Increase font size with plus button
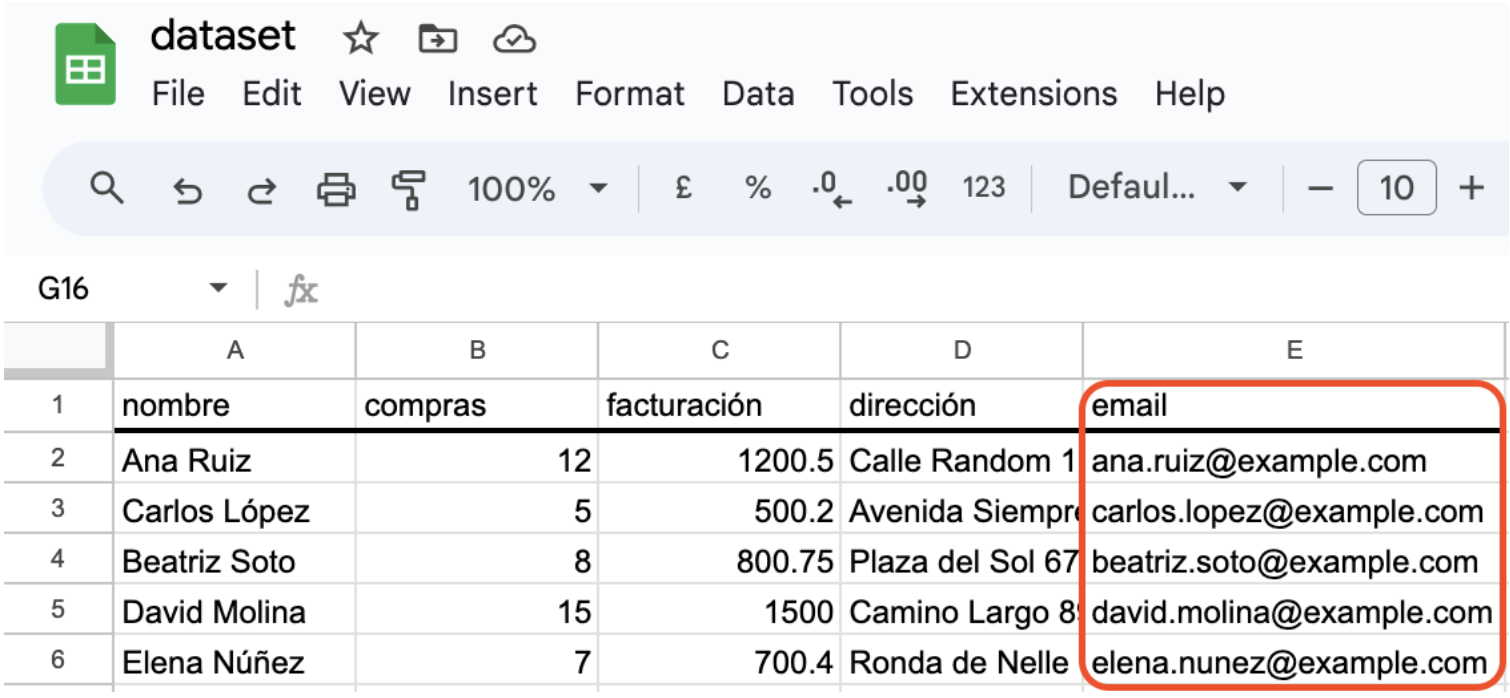The image size is (1510, 698). [1471, 188]
